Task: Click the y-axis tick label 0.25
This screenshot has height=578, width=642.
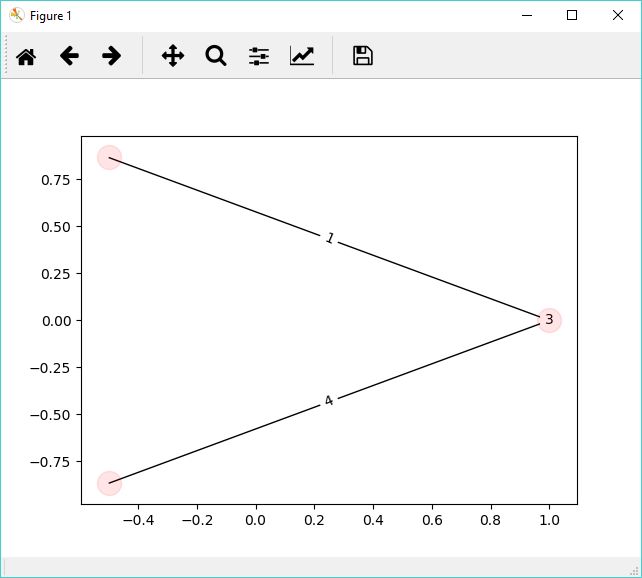Action: pos(55,274)
